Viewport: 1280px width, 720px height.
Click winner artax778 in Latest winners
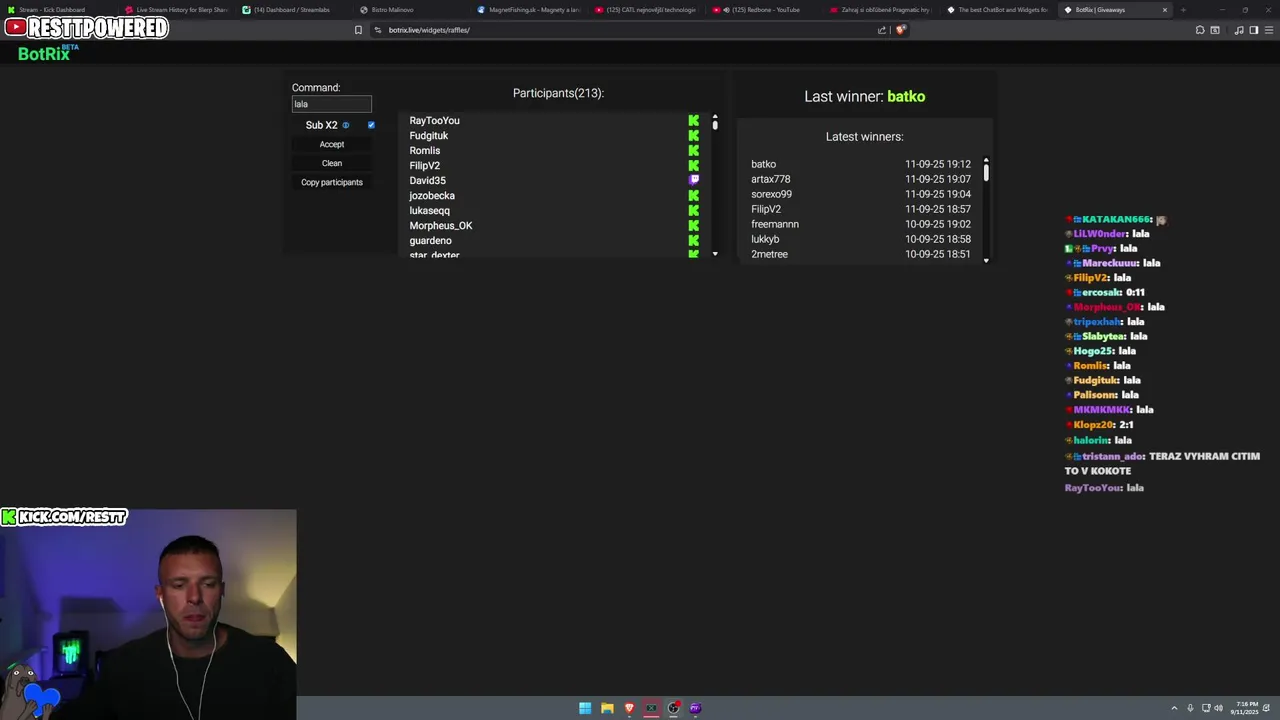pos(770,179)
